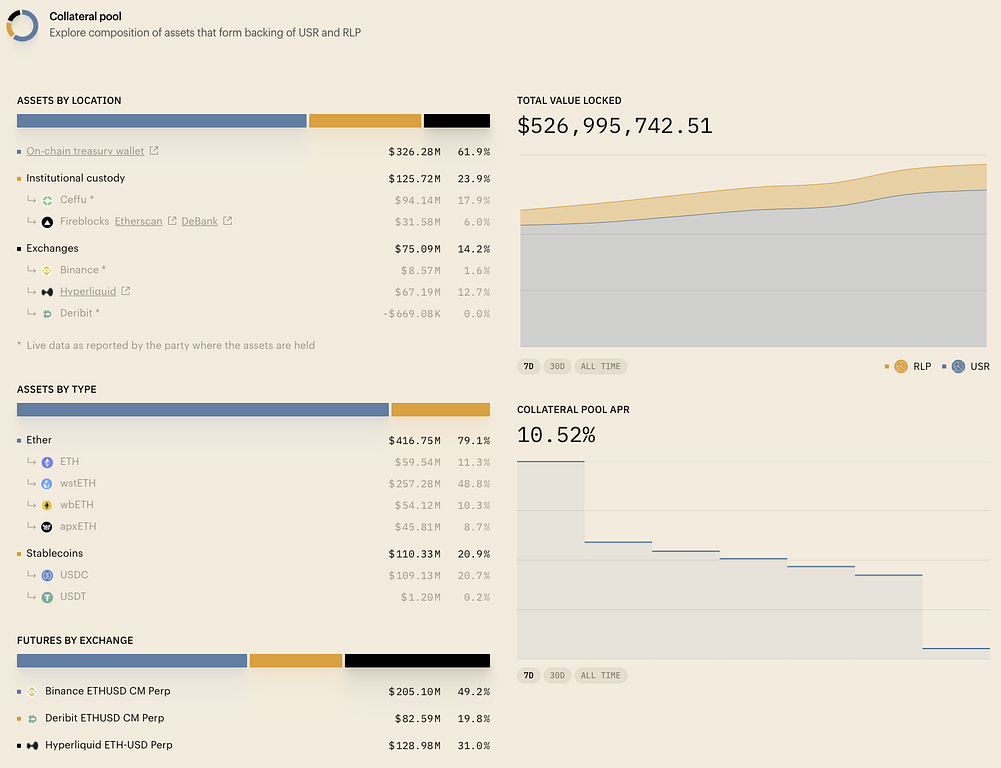
Task: Click the external link icon beside On-chain treasury wallet
Action: [154, 151]
